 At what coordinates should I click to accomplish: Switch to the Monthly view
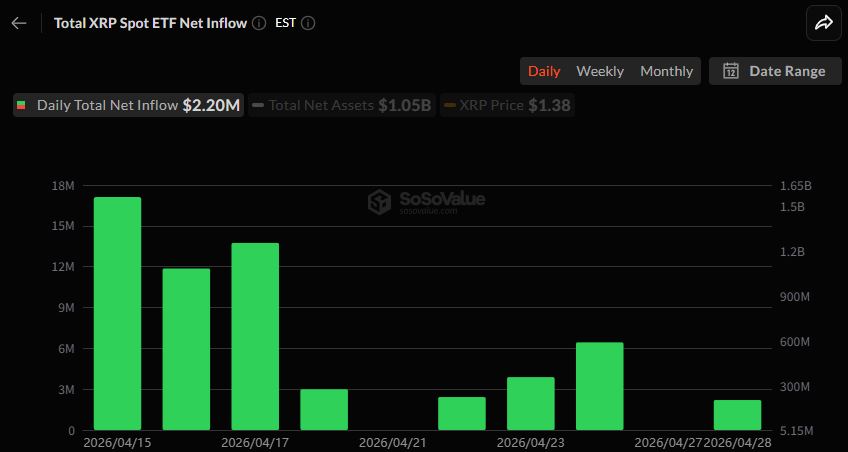pos(666,71)
